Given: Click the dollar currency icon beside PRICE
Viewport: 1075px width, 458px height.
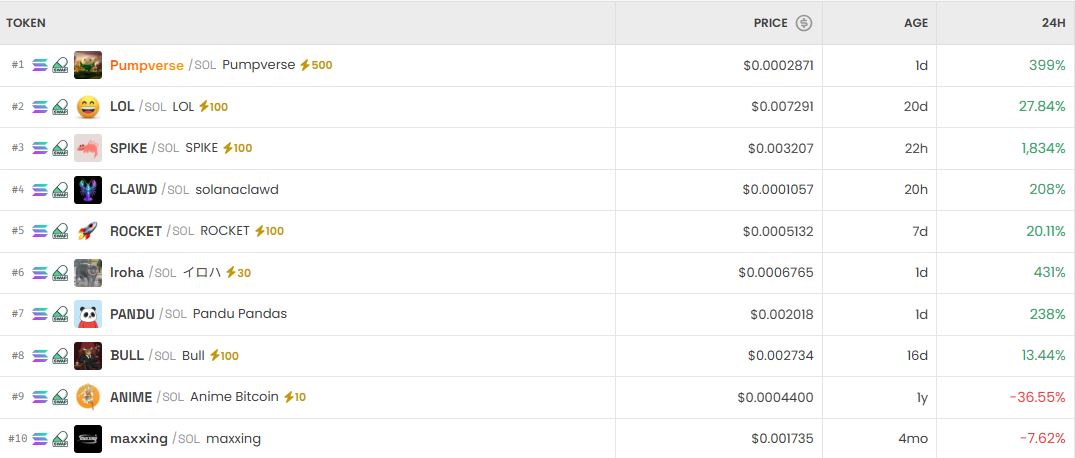Looking at the screenshot, I should coord(804,23).
